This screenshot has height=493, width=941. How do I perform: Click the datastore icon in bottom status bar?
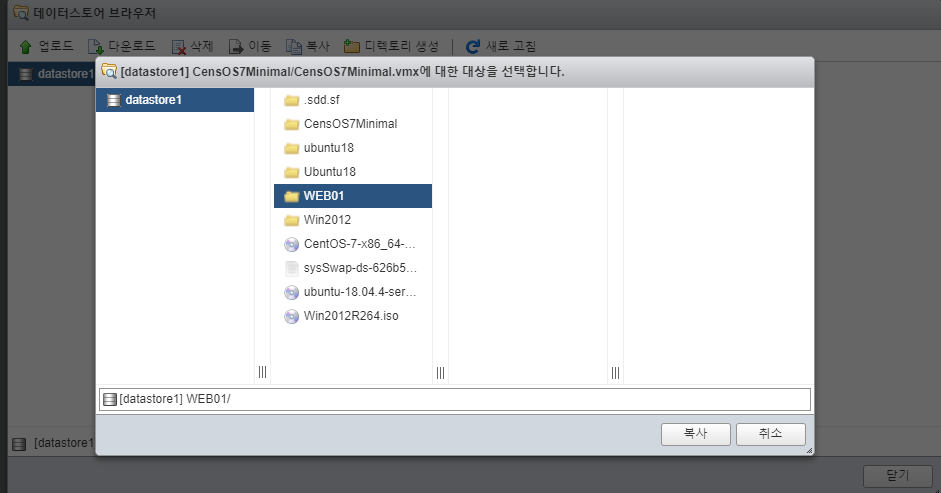click(x=19, y=444)
